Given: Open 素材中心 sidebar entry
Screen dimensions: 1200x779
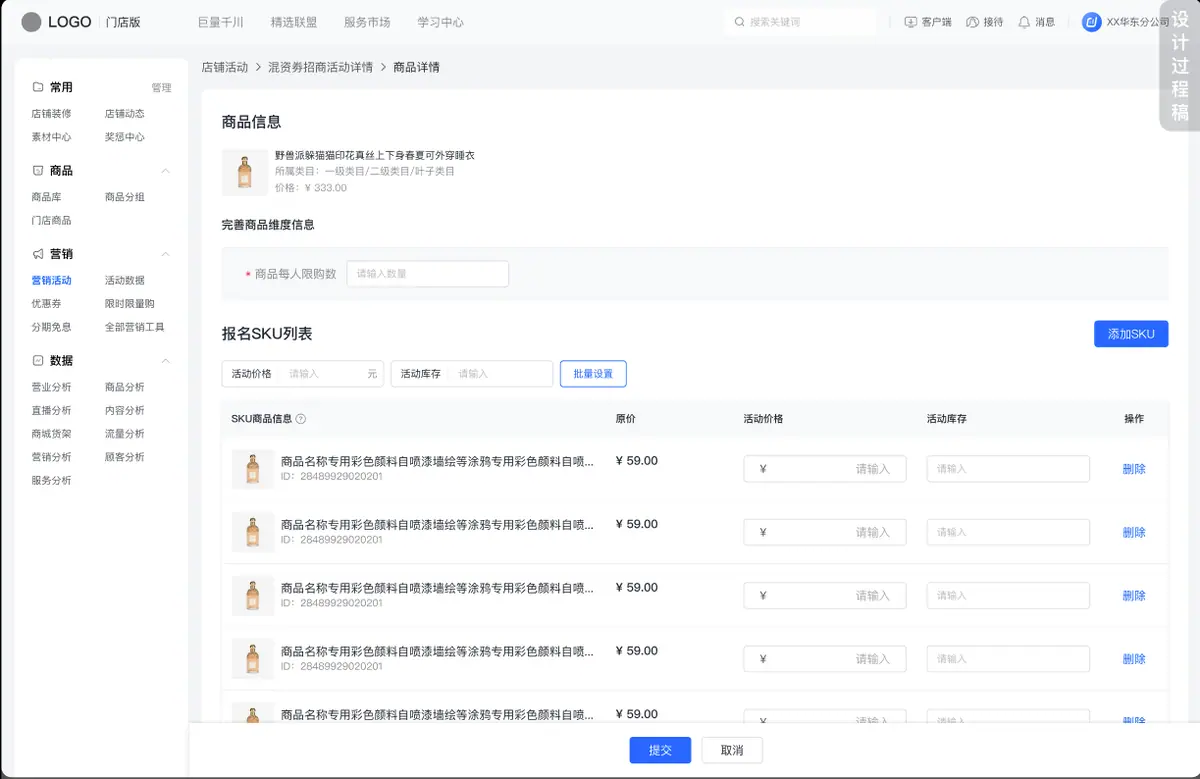Looking at the screenshot, I should pos(51,137).
